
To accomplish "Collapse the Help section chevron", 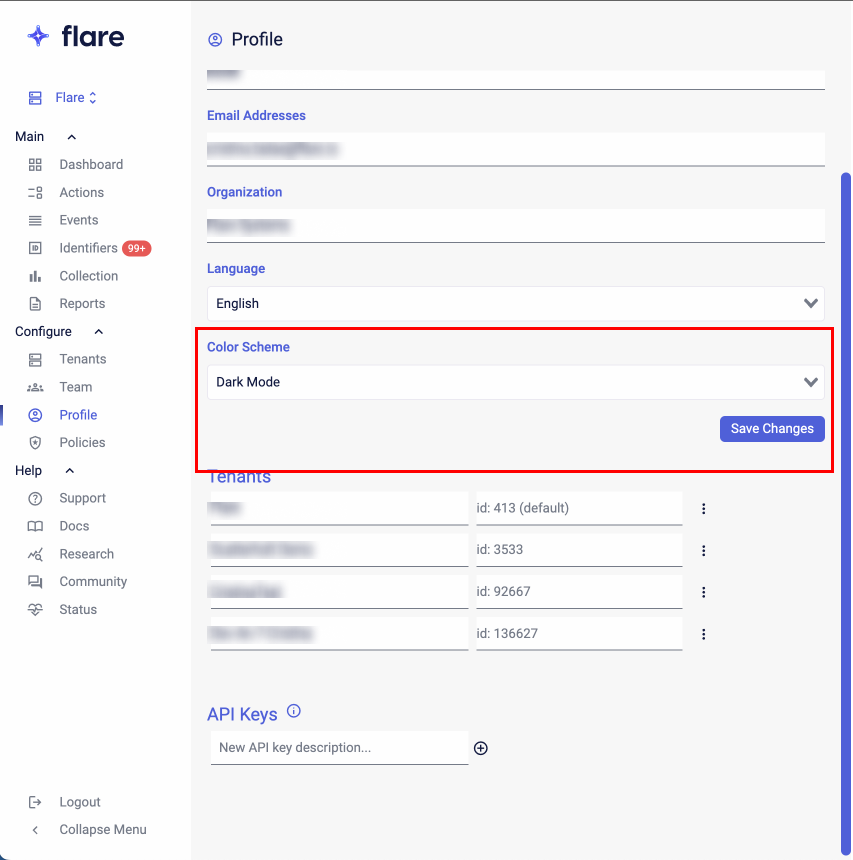I will [x=70, y=471].
